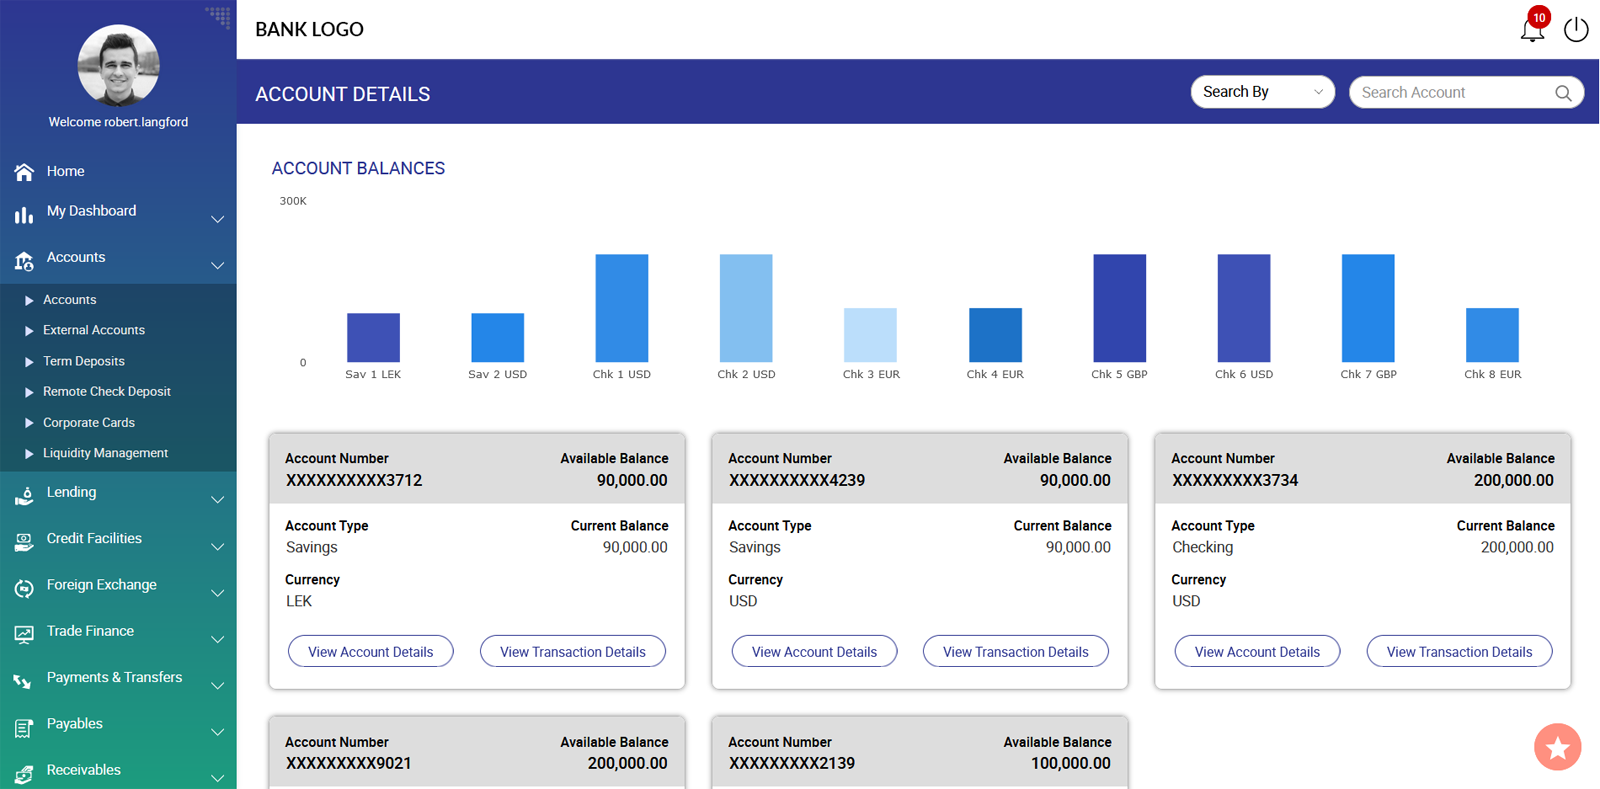
Task: Open Accounts submenu item
Action: pos(70,300)
